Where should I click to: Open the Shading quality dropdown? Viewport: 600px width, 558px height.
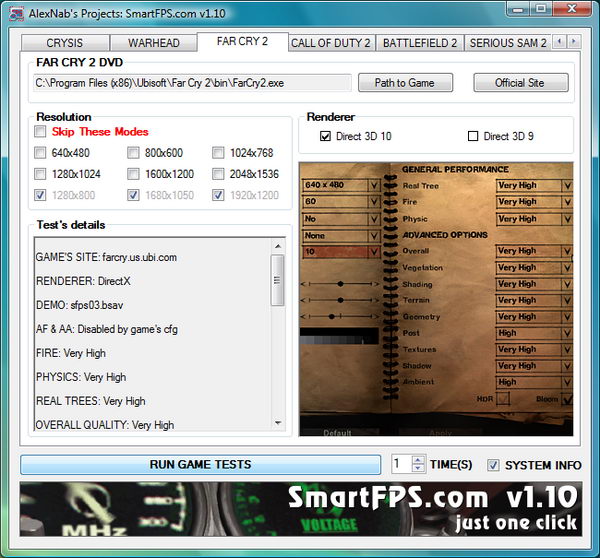pos(534,284)
